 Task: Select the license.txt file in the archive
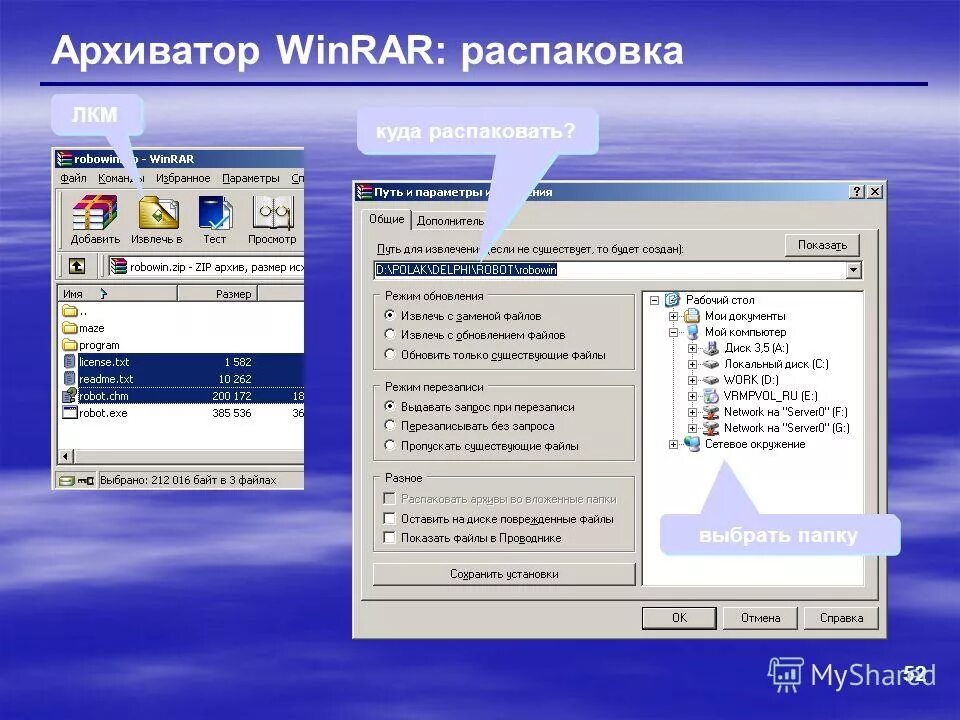(x=106, y=361)
